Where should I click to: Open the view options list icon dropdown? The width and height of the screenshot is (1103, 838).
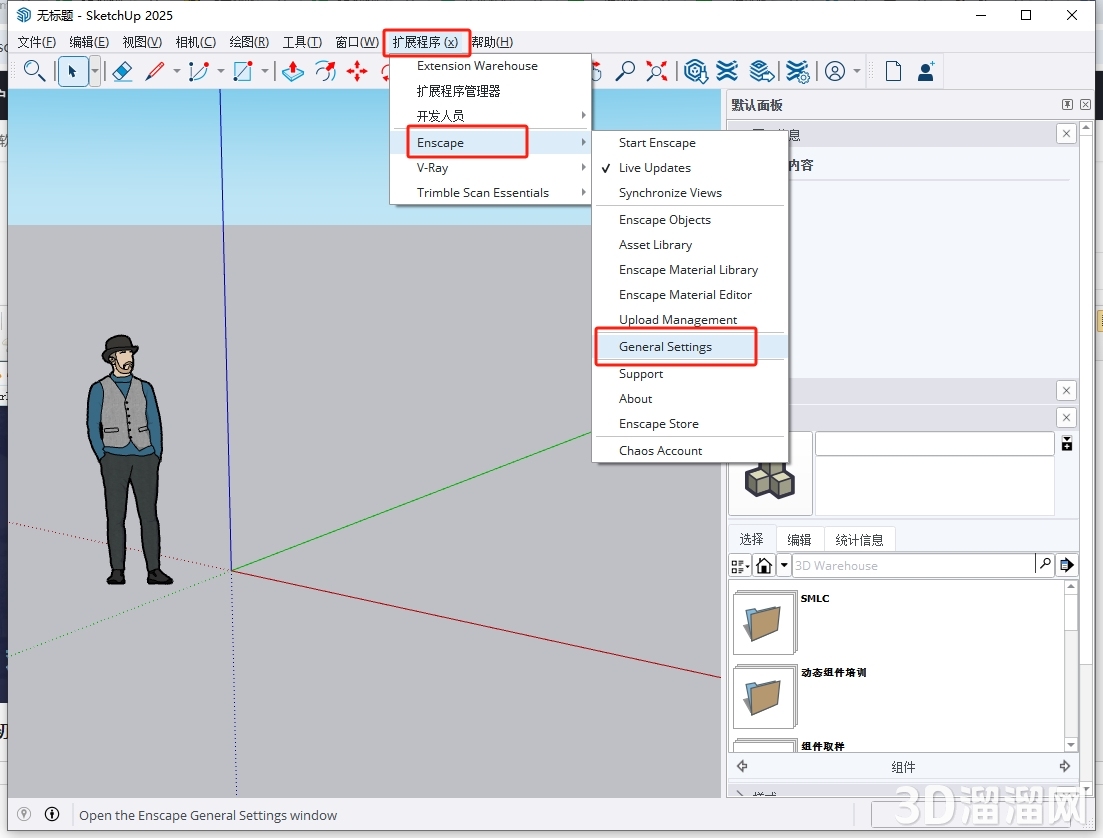(740, 566)
